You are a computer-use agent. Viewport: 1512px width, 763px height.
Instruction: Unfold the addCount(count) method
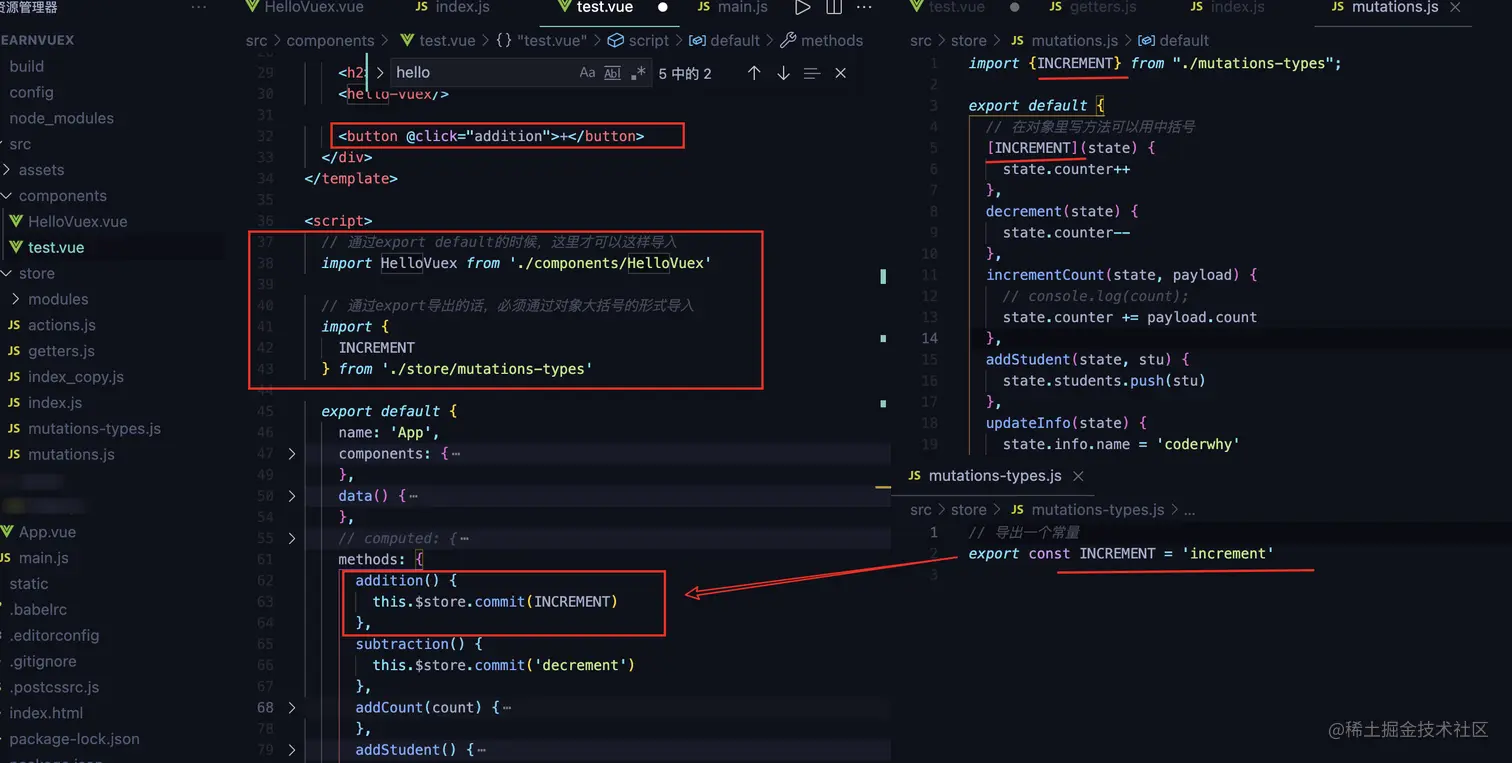(x=292, y=708)
